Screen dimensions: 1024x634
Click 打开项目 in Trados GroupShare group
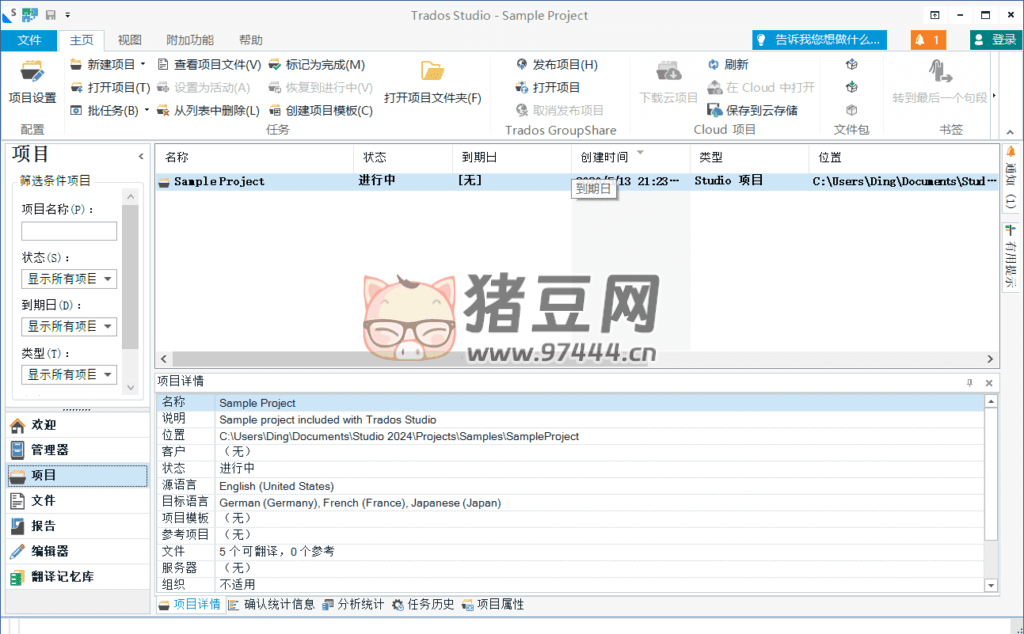tap(547, 87)
